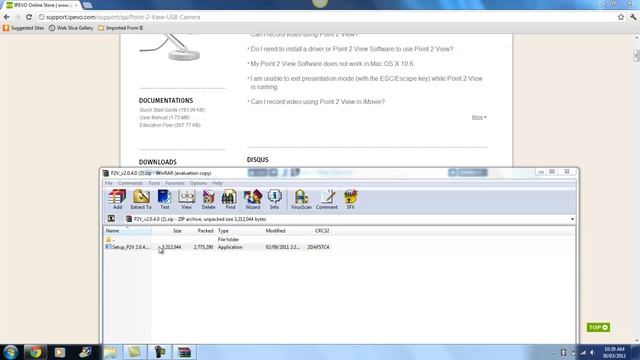
Task: Click the SFX toolbar icon
Action: tap(350, 200)
